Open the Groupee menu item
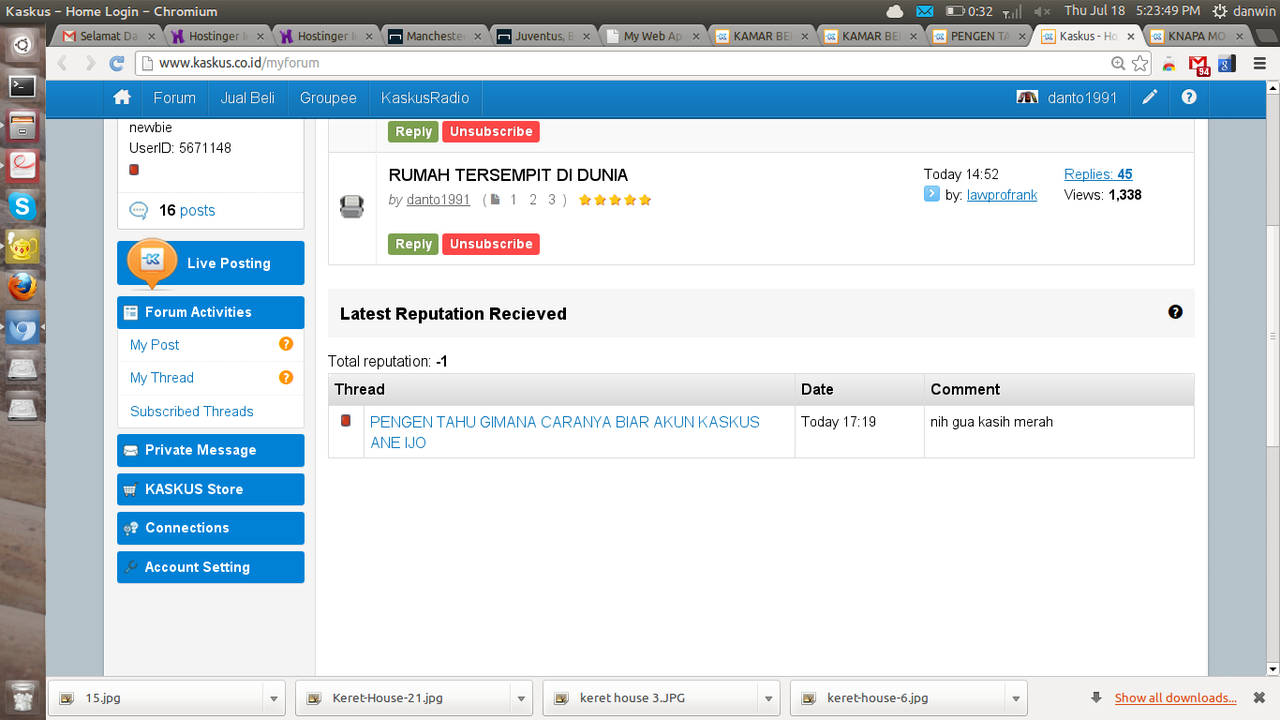 click(328, 98)
